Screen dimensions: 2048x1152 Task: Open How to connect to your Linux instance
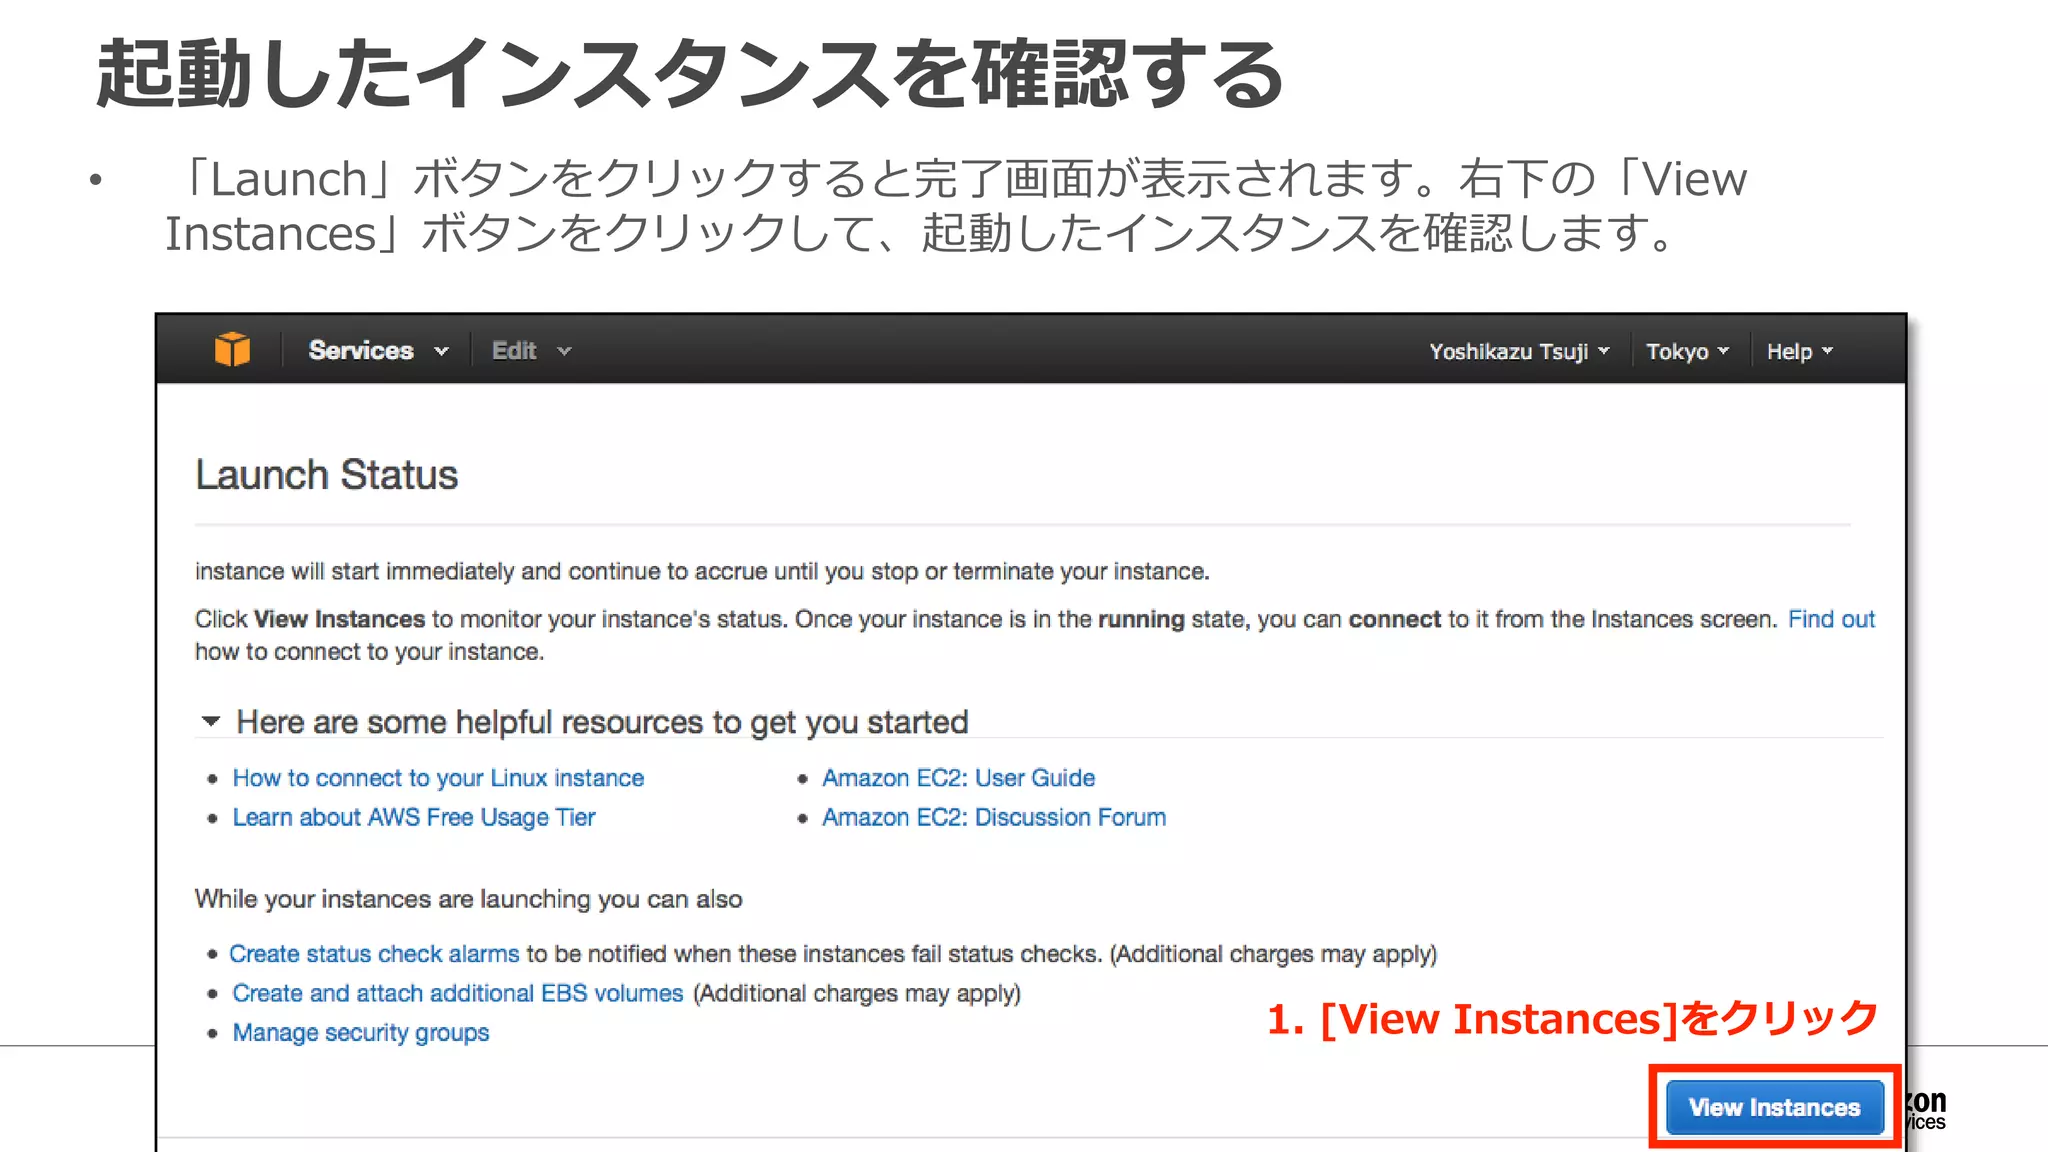tap(438, 778)
